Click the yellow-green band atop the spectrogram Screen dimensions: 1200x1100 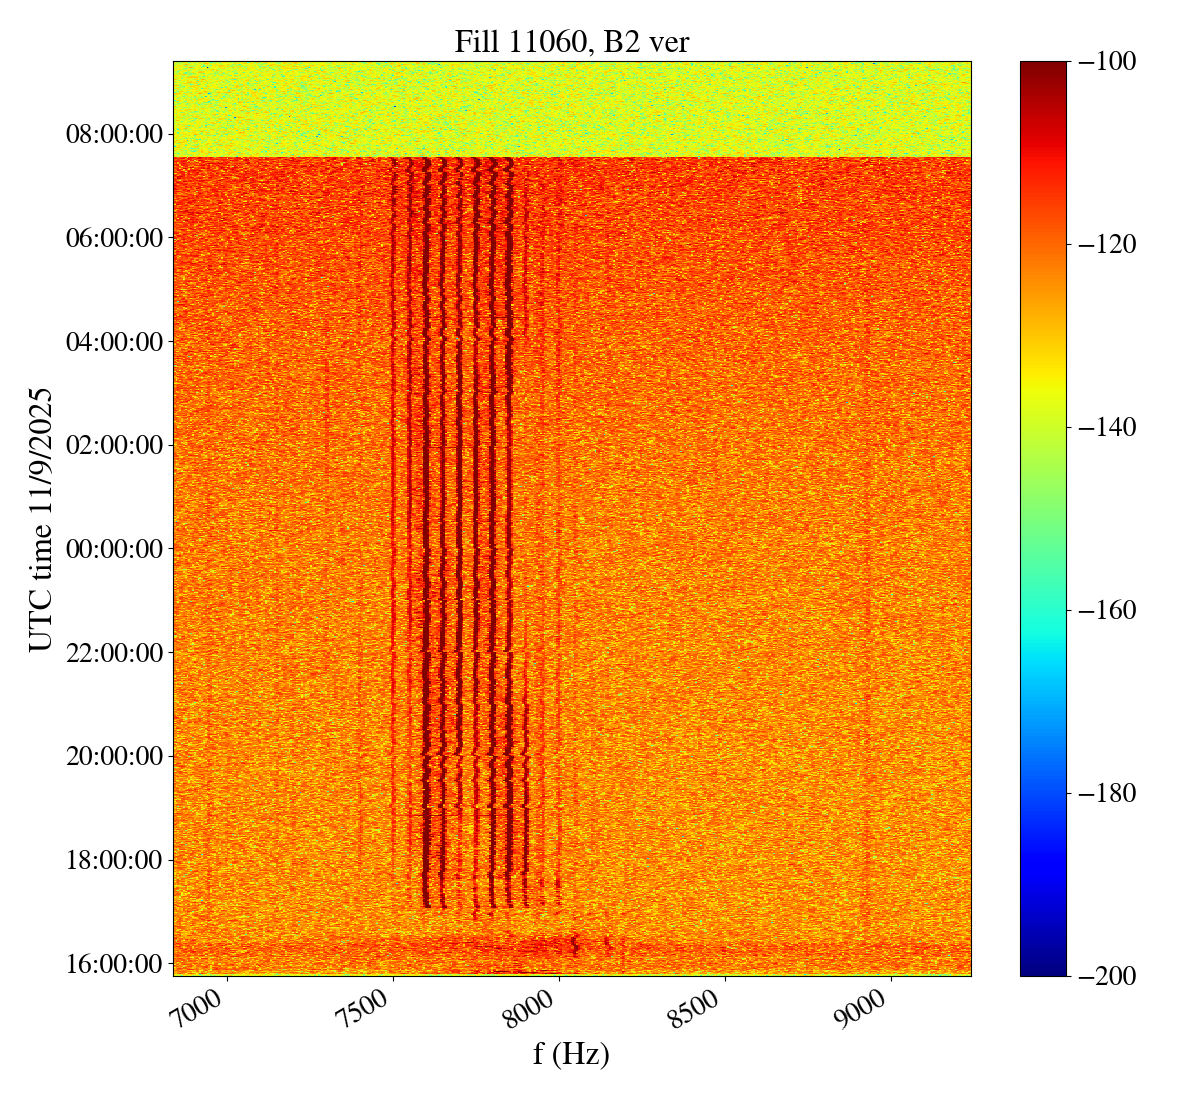[571, 108]
